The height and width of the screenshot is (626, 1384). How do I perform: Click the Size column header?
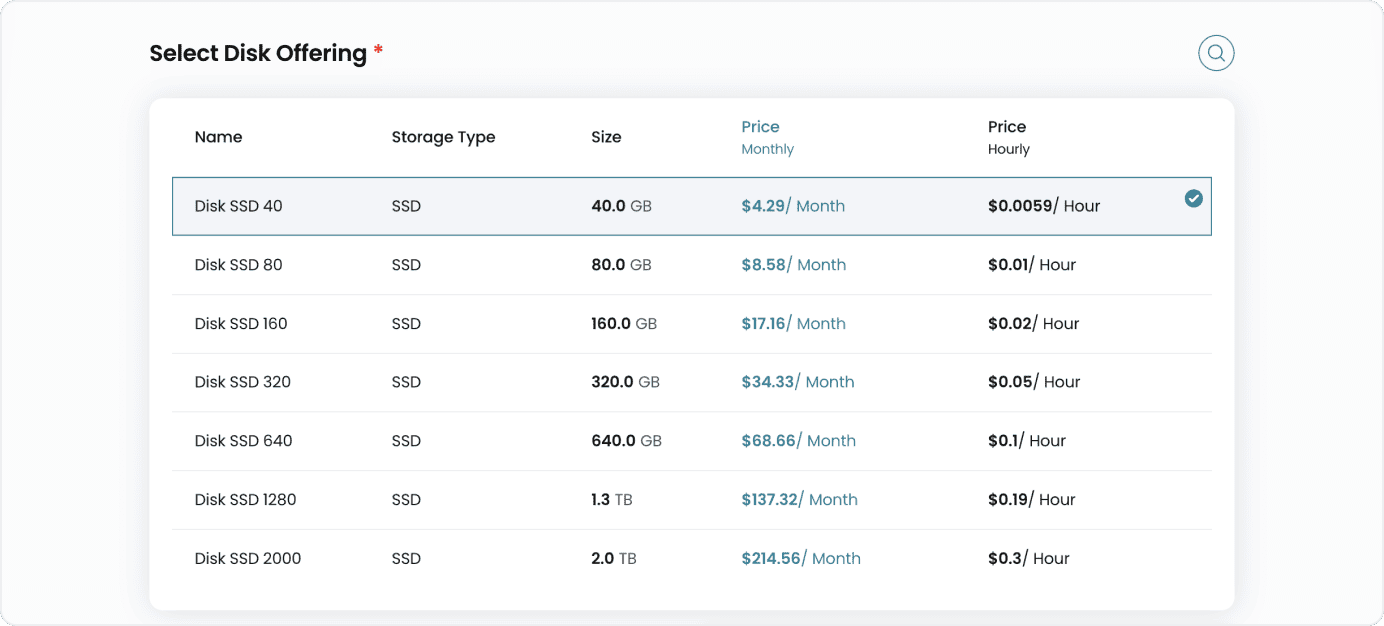coord(606,137)
